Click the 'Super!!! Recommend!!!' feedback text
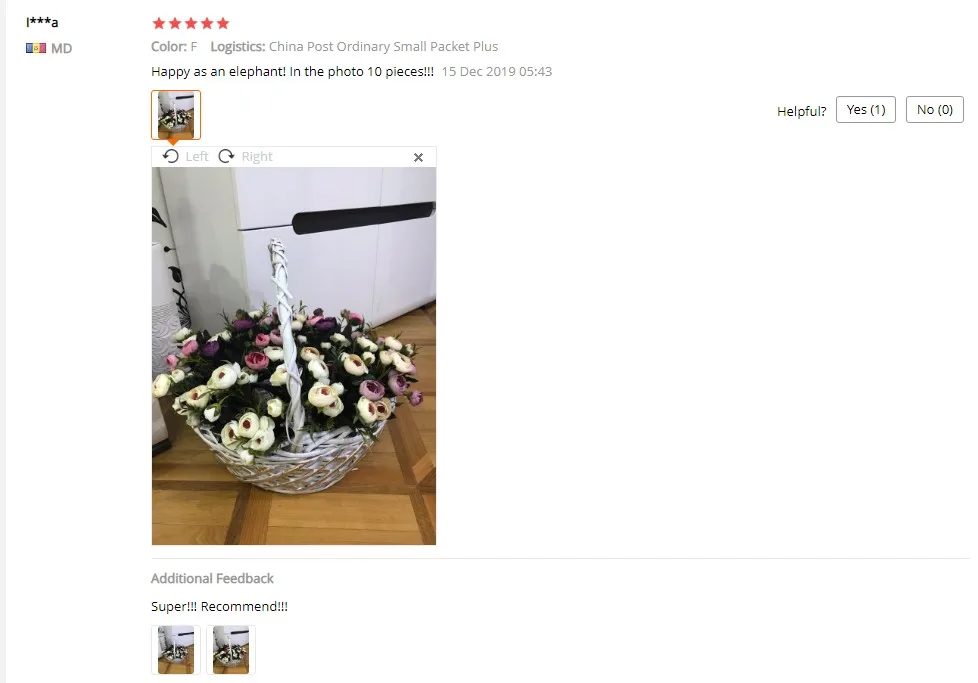 coord(220,606)
